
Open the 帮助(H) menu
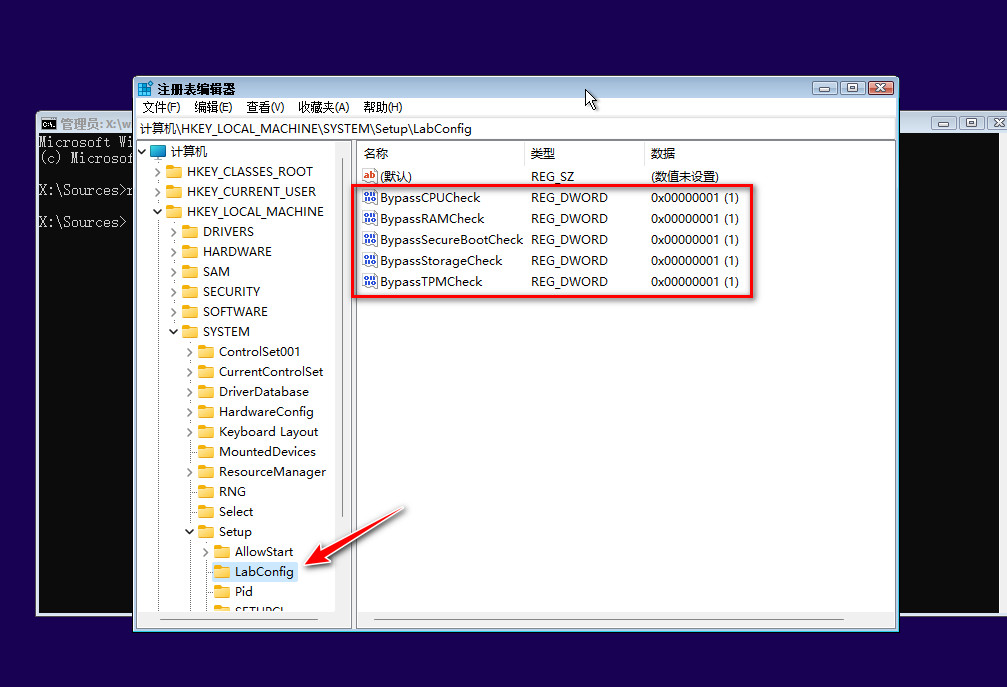383,107
